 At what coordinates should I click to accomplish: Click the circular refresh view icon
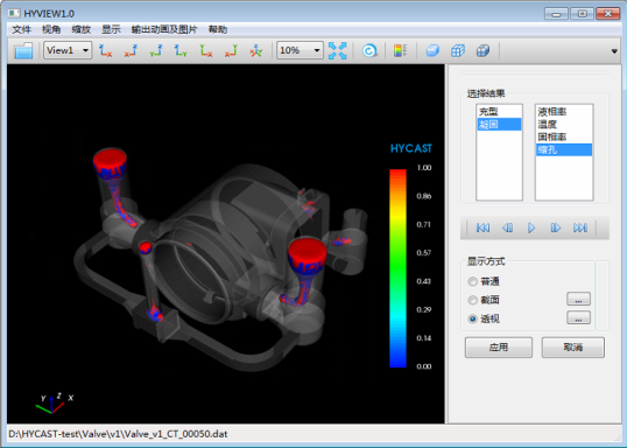click(370, 50)
